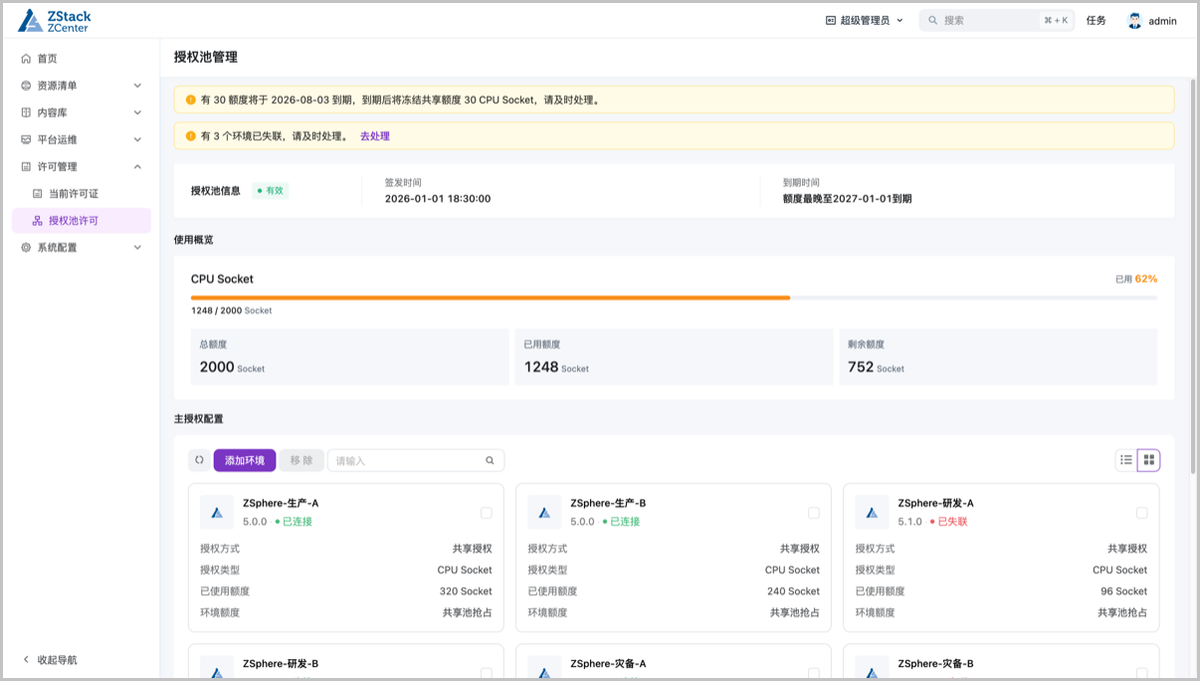The height and width of the screenshot is (681, 1200).
Task: Collapse the 许可管理 menu chevron
Action: 138,167
